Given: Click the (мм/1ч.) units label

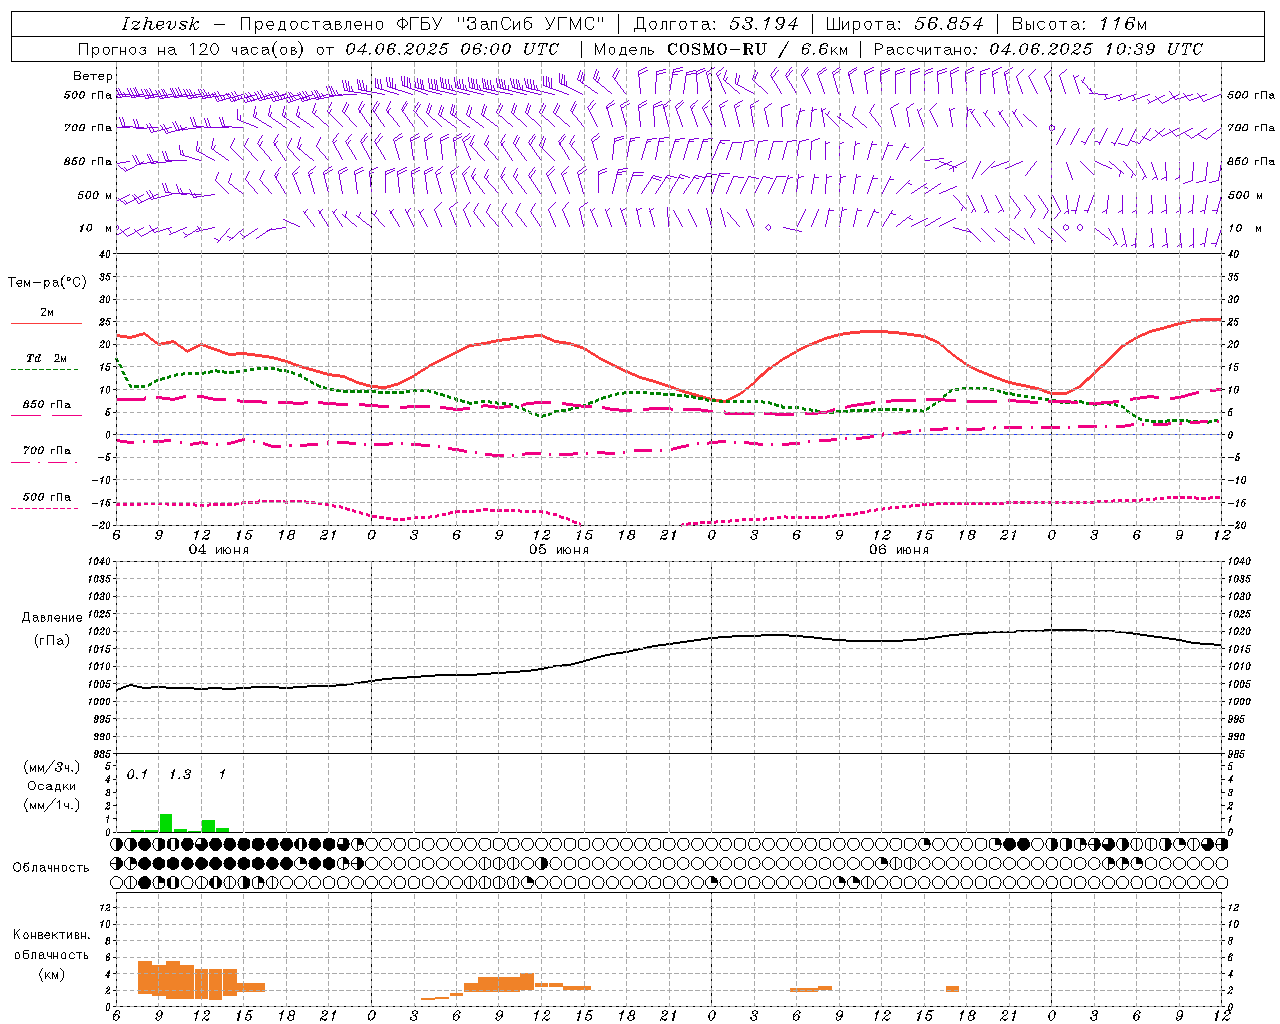Looking at the screenshot, I should (x=52, y=804).
